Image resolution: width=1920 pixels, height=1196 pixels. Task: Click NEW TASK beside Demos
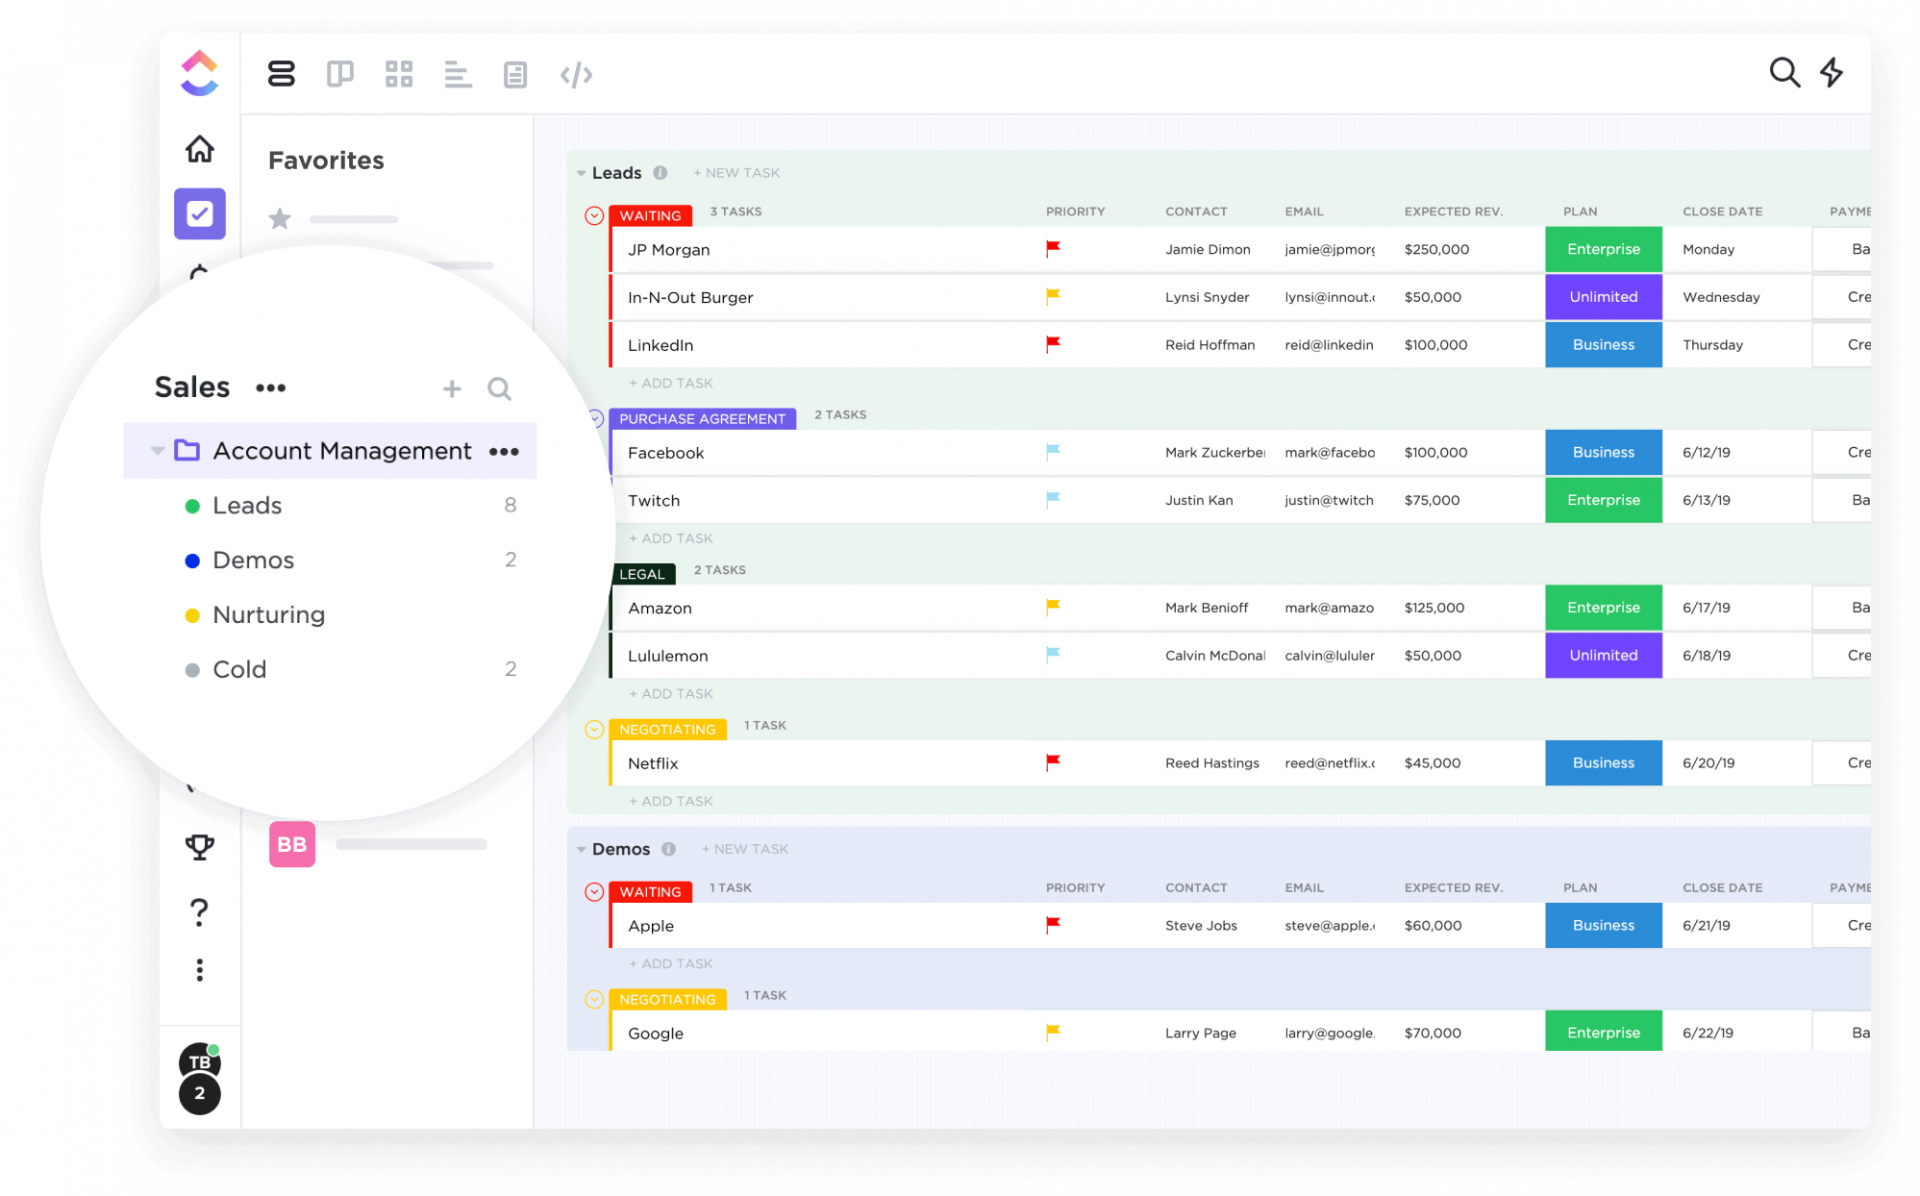click(745, 849)
